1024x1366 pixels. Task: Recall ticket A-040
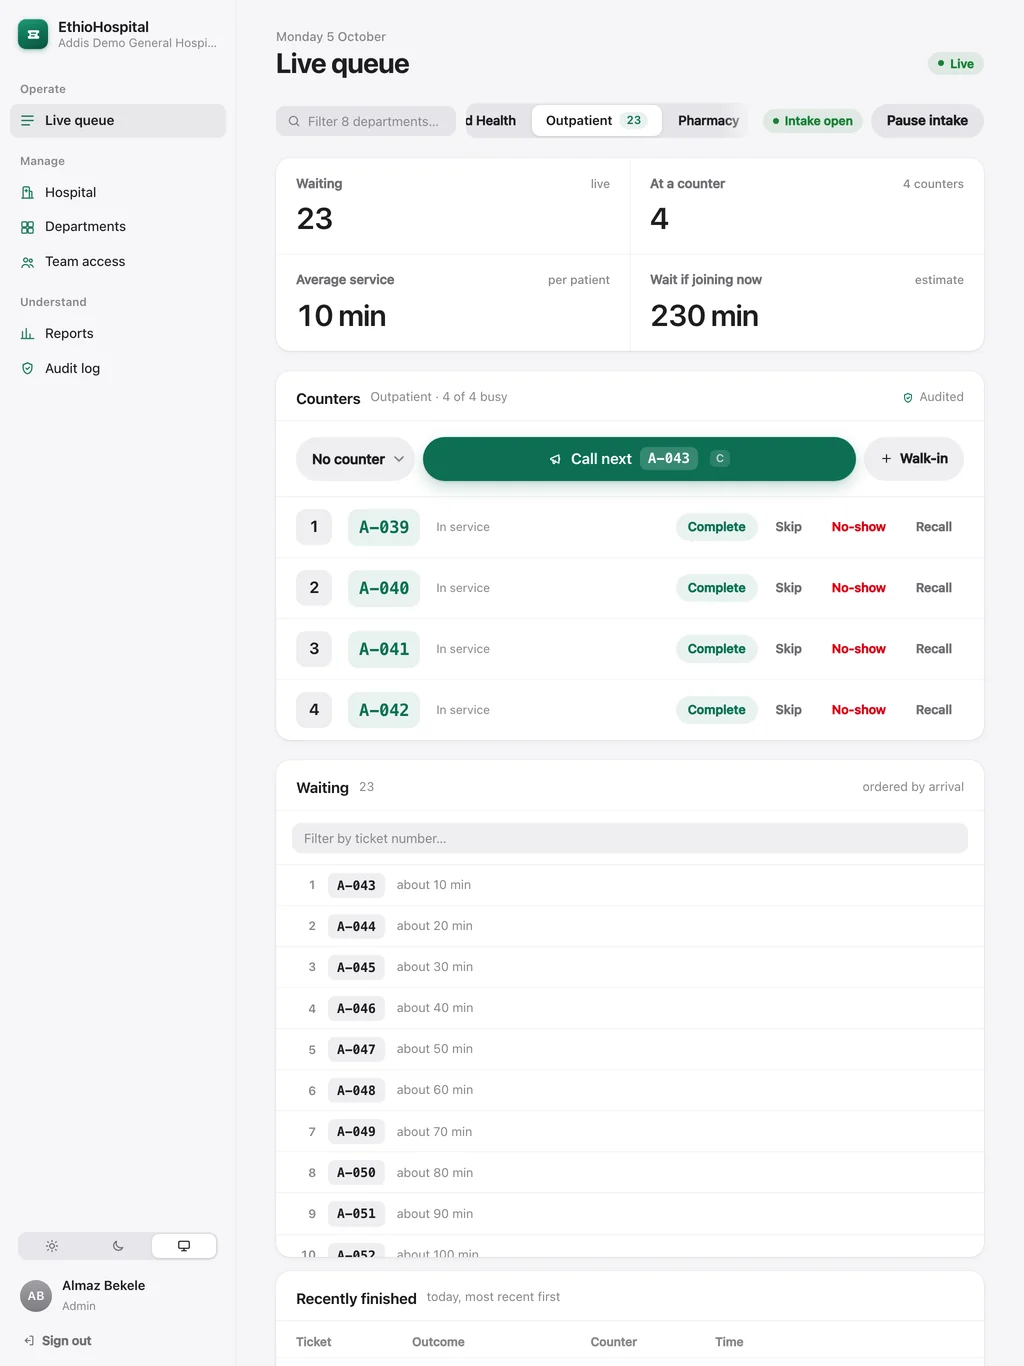pos(934,588)
